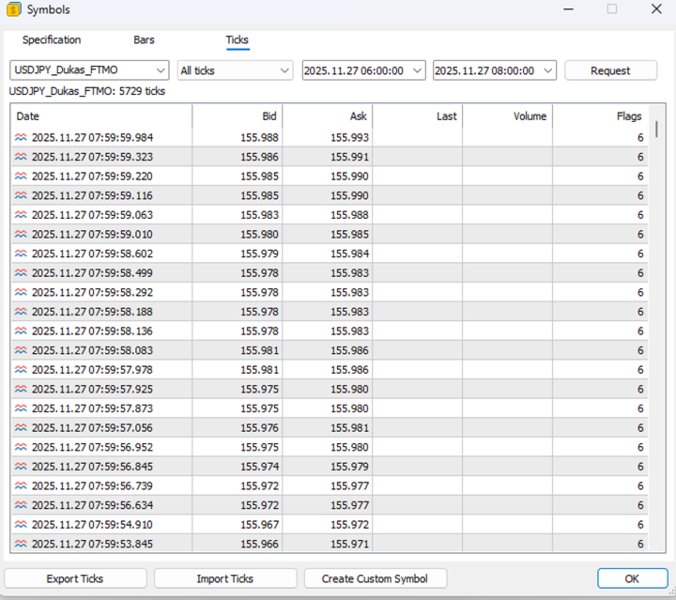Image resolution: width=676 pixels, height=600 pixels.
Task: Click tick icon for row 07:59:56.739
Action: (x=21, y=486)
